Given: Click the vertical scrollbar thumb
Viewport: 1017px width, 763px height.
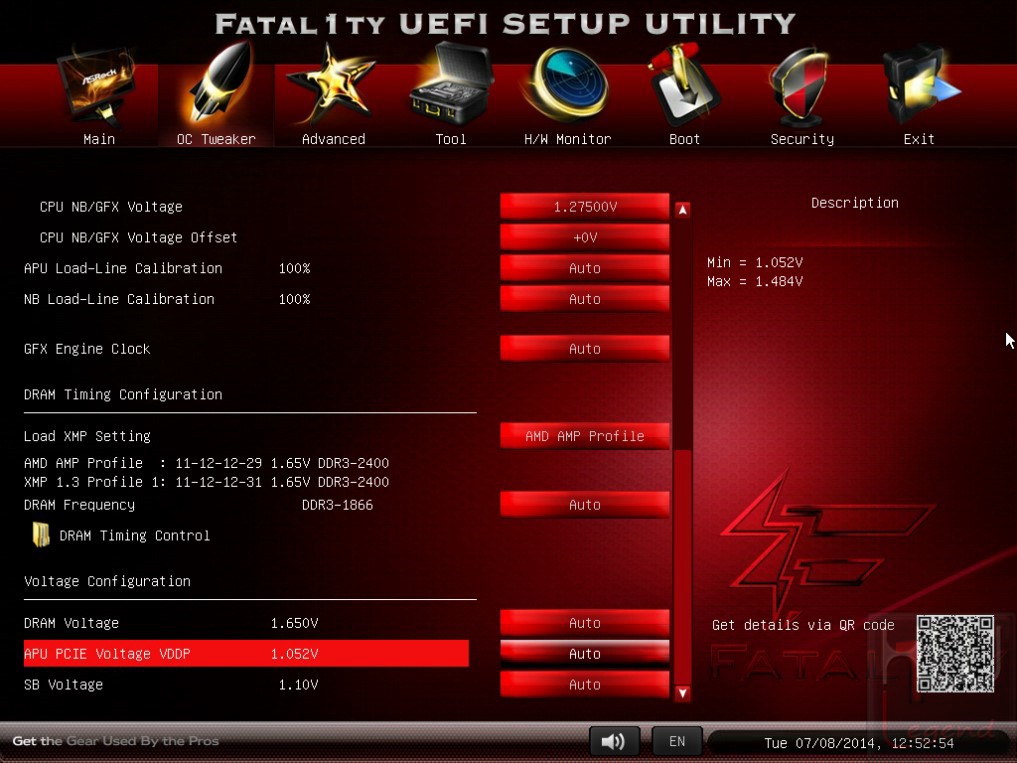Looking at the screenshot, I should pos(682,566).
